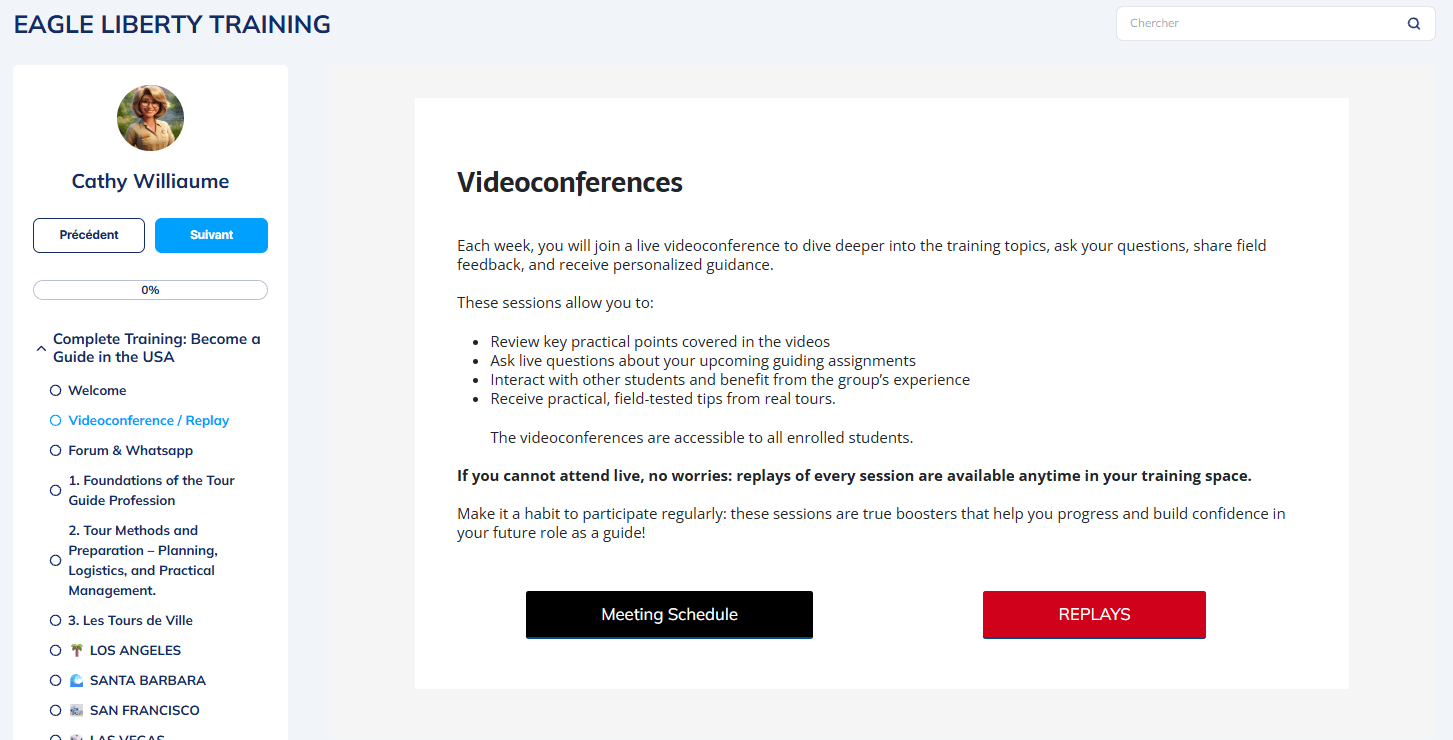This screenshot has width=1453, height=740.
Task: Go to the Forum & Whatsapp item
Action: 130,451
